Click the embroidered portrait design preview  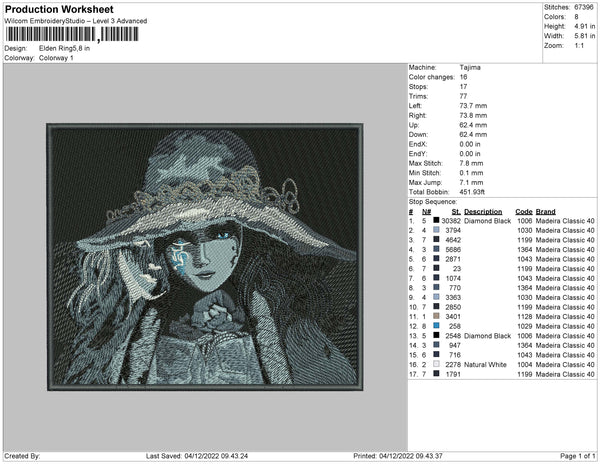(205, 257)
